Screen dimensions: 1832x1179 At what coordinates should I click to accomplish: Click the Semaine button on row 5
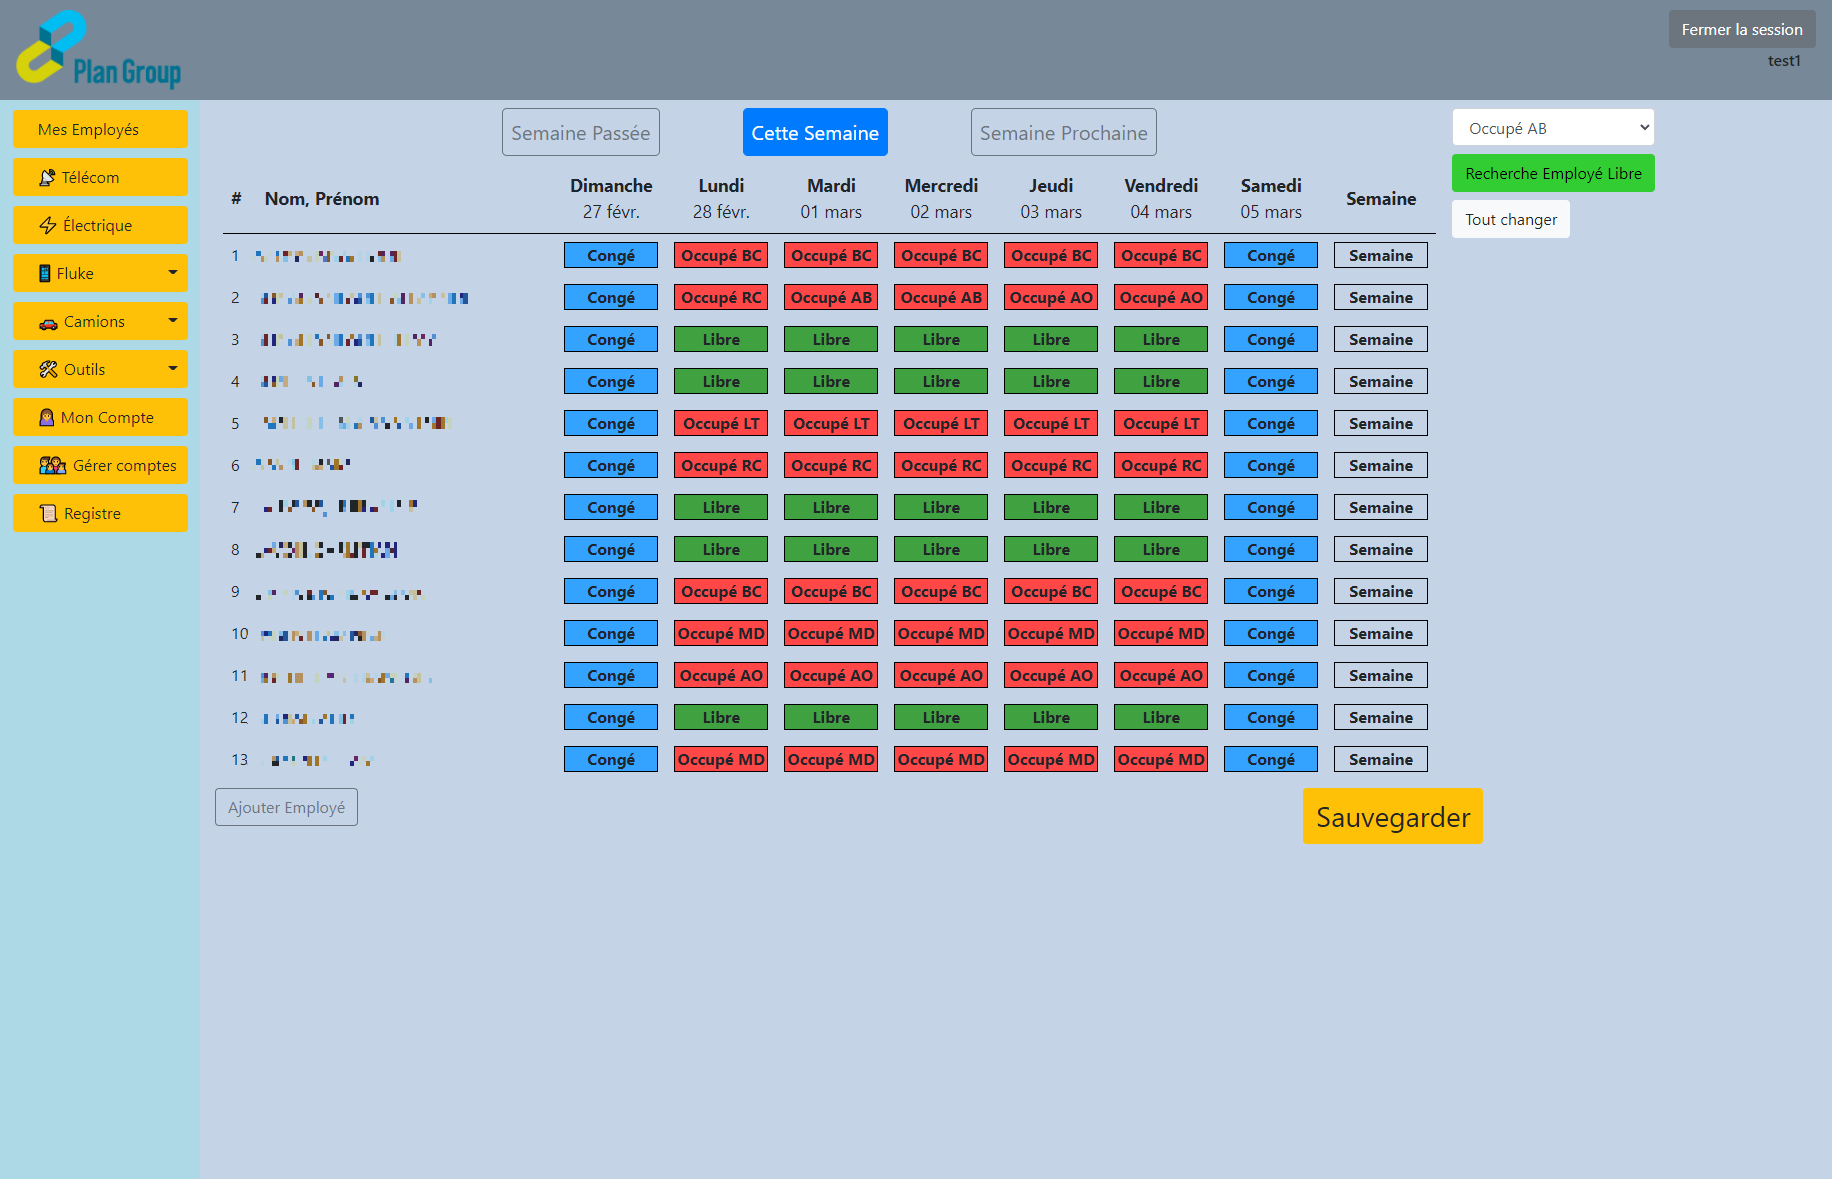1380,423
